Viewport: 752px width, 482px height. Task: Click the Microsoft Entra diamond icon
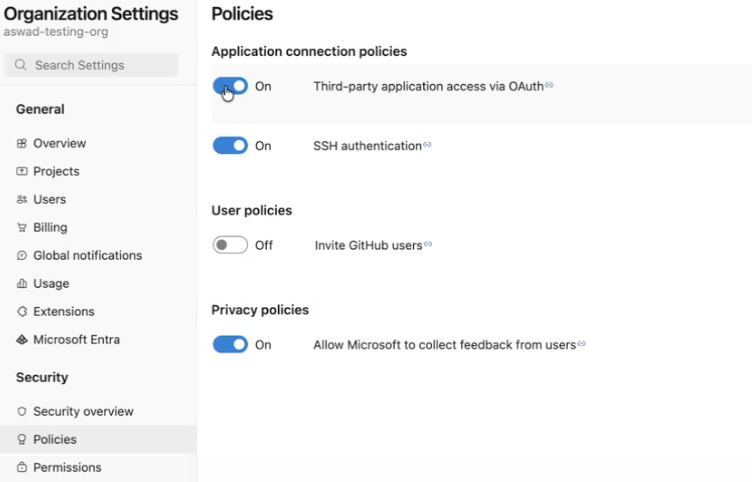click(22, 340)
